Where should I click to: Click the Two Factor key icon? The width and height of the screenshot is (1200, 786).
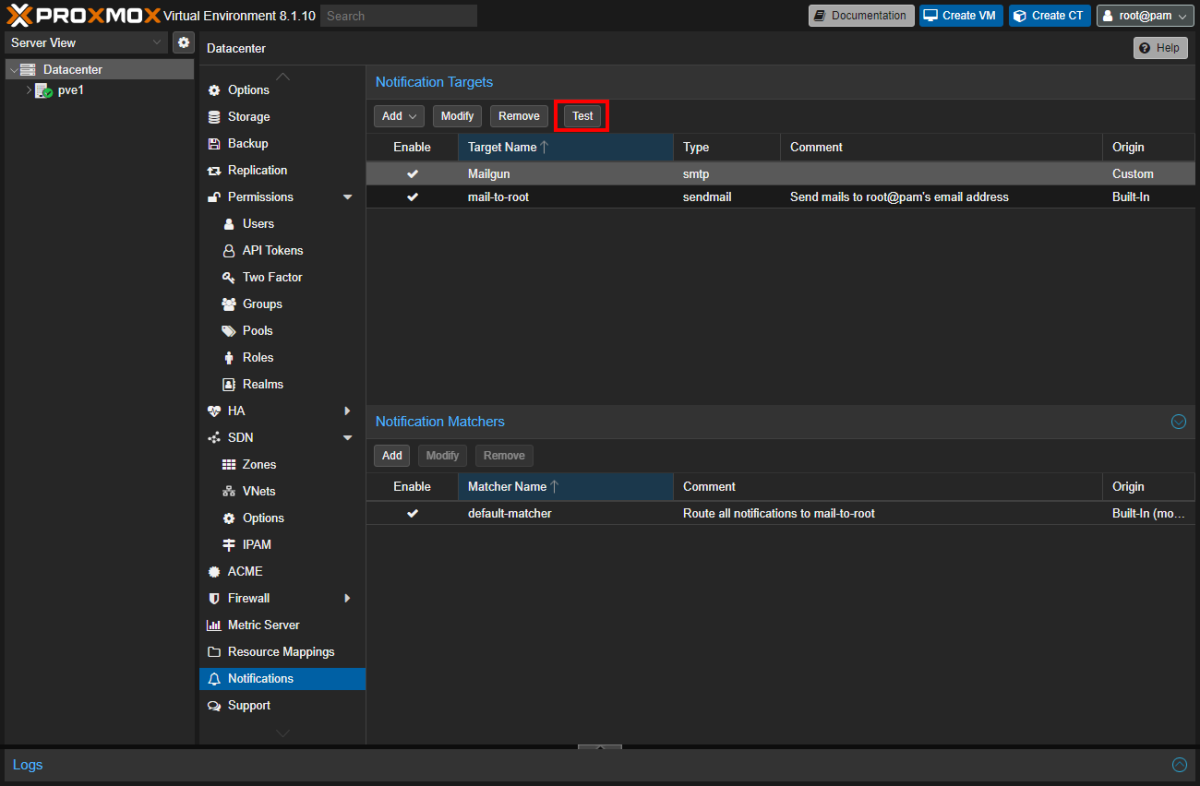coord(229,278)
